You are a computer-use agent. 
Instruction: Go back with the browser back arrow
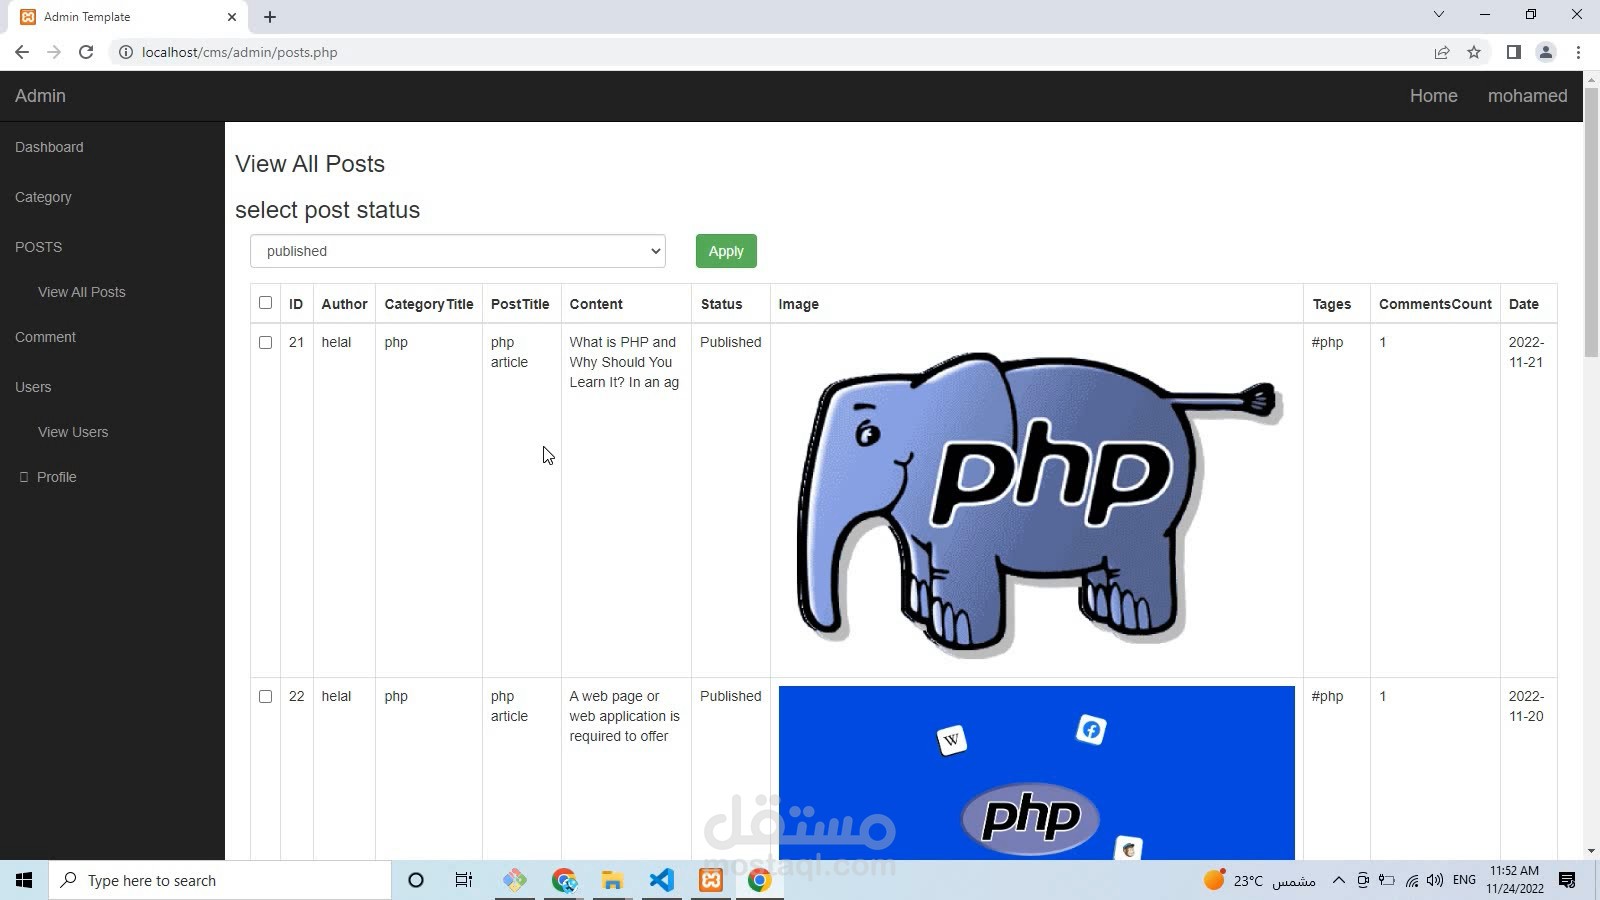[x=22, y=52]
